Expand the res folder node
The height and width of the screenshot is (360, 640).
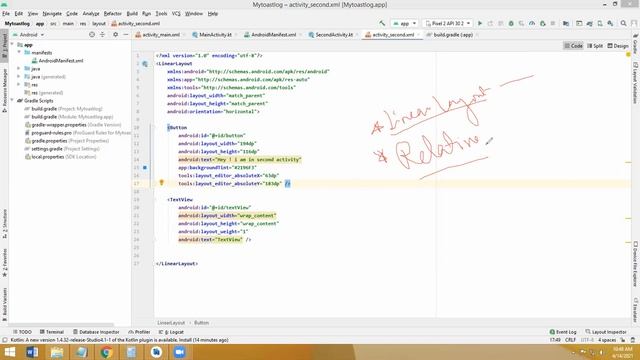(x=19, y=84)
